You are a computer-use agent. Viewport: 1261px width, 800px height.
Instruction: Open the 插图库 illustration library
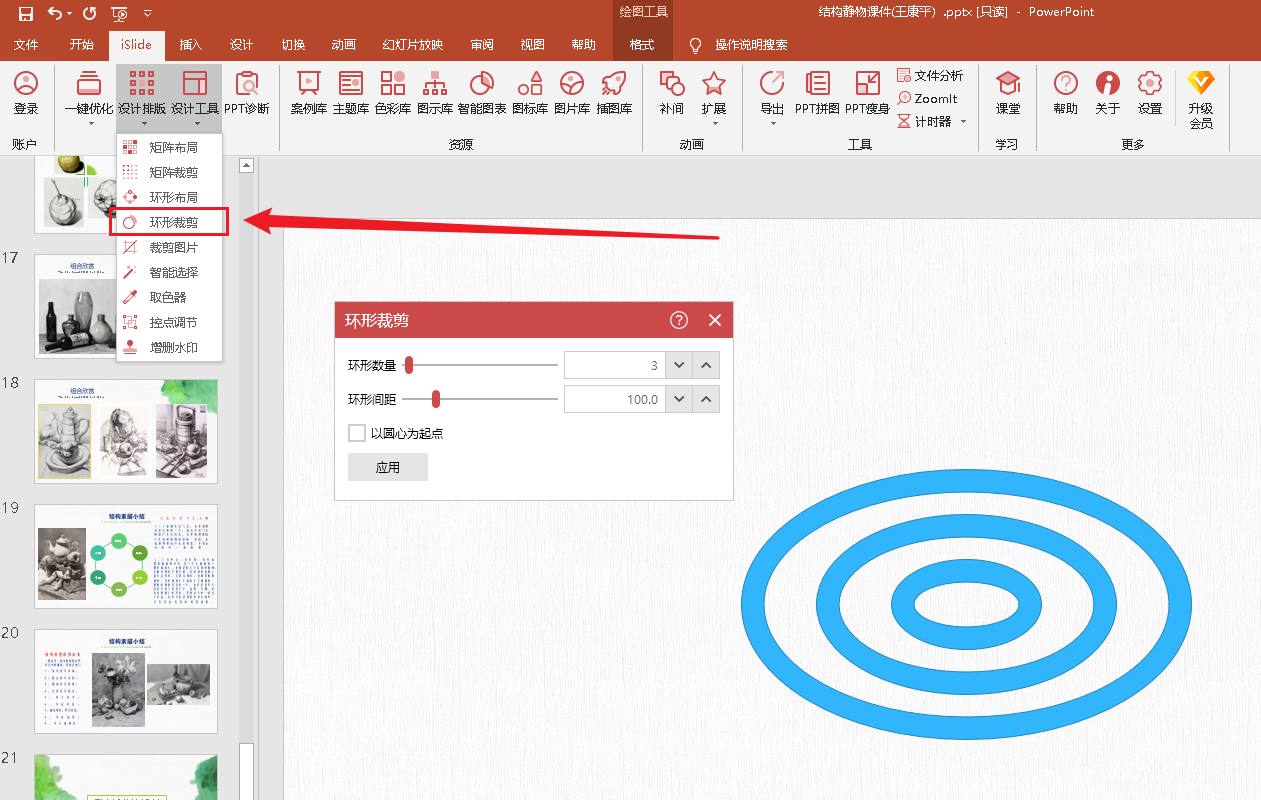[614, 93]
